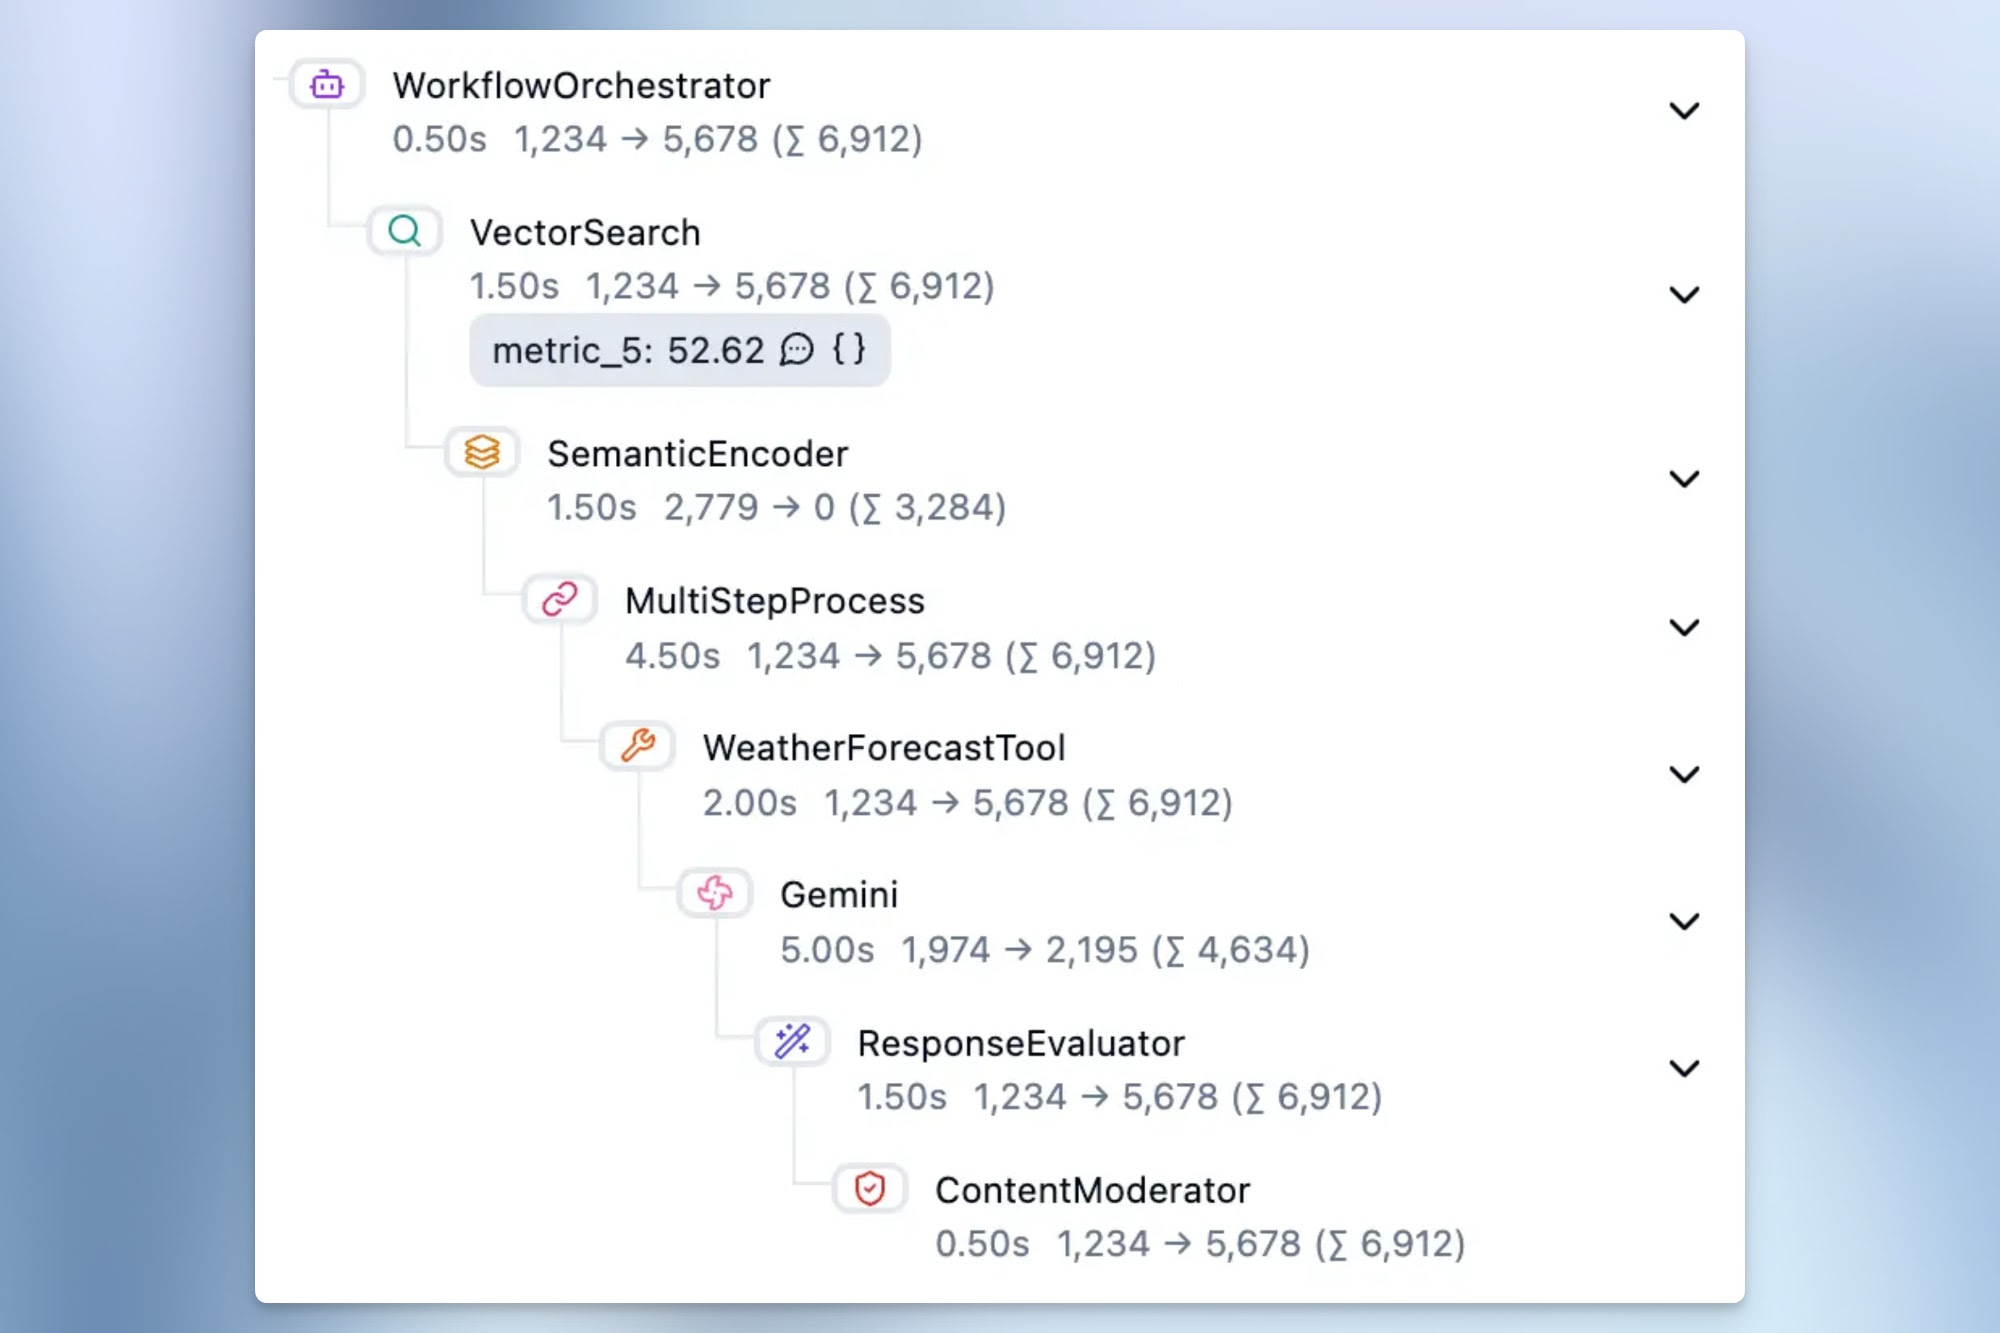
Task: Open the metric_5 comment bubble icon
Action: pyautogui.click(x=797, y=350)
